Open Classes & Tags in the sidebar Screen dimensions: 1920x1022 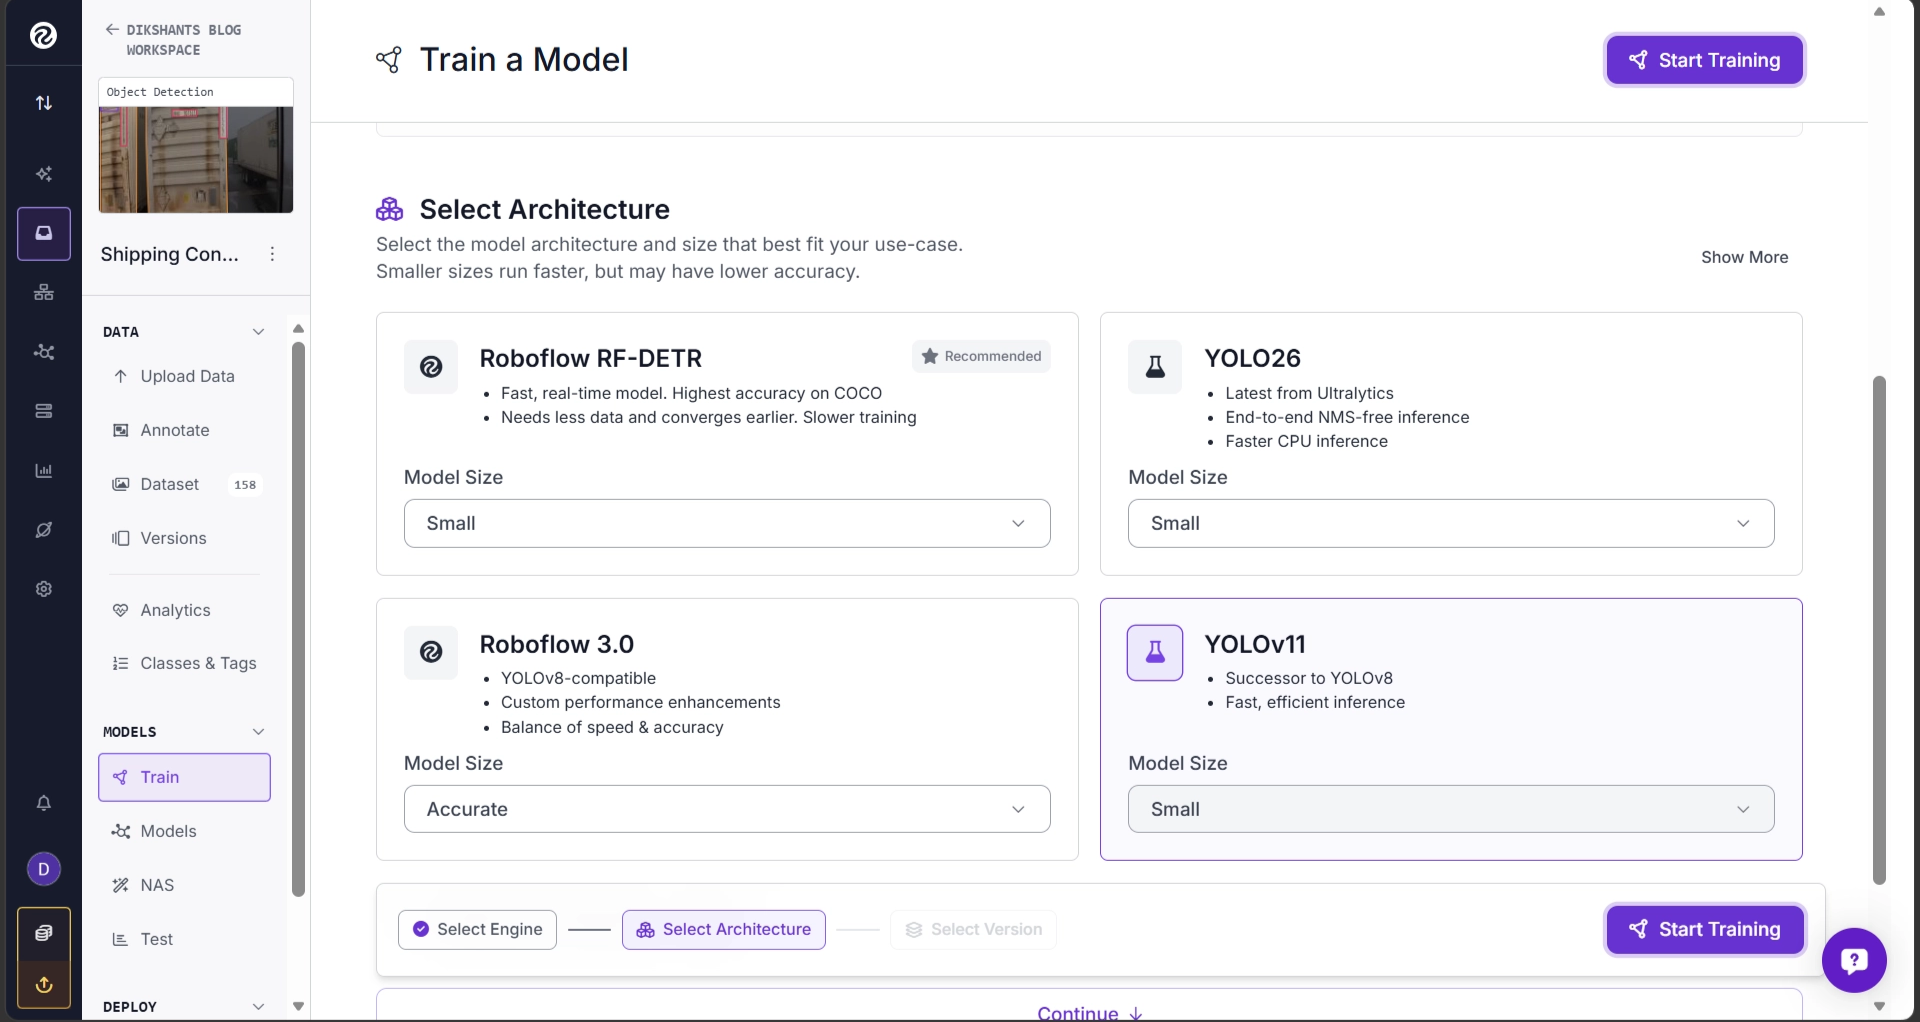pos(185,663)
